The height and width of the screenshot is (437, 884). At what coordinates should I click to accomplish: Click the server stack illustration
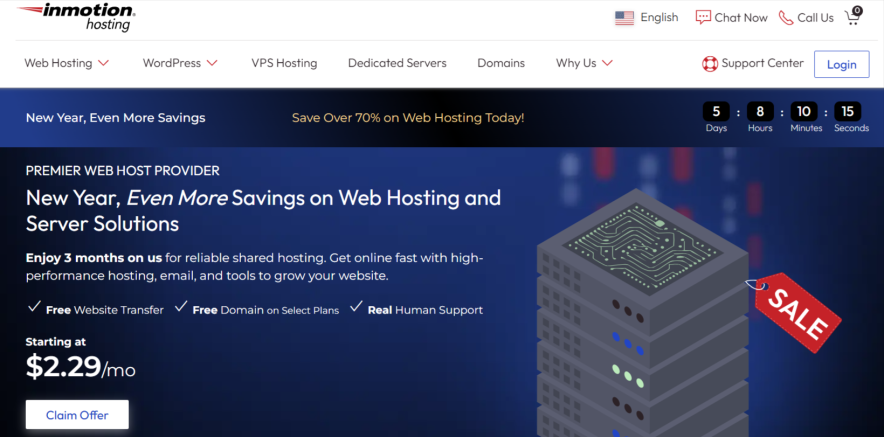(x=643, y=316)
